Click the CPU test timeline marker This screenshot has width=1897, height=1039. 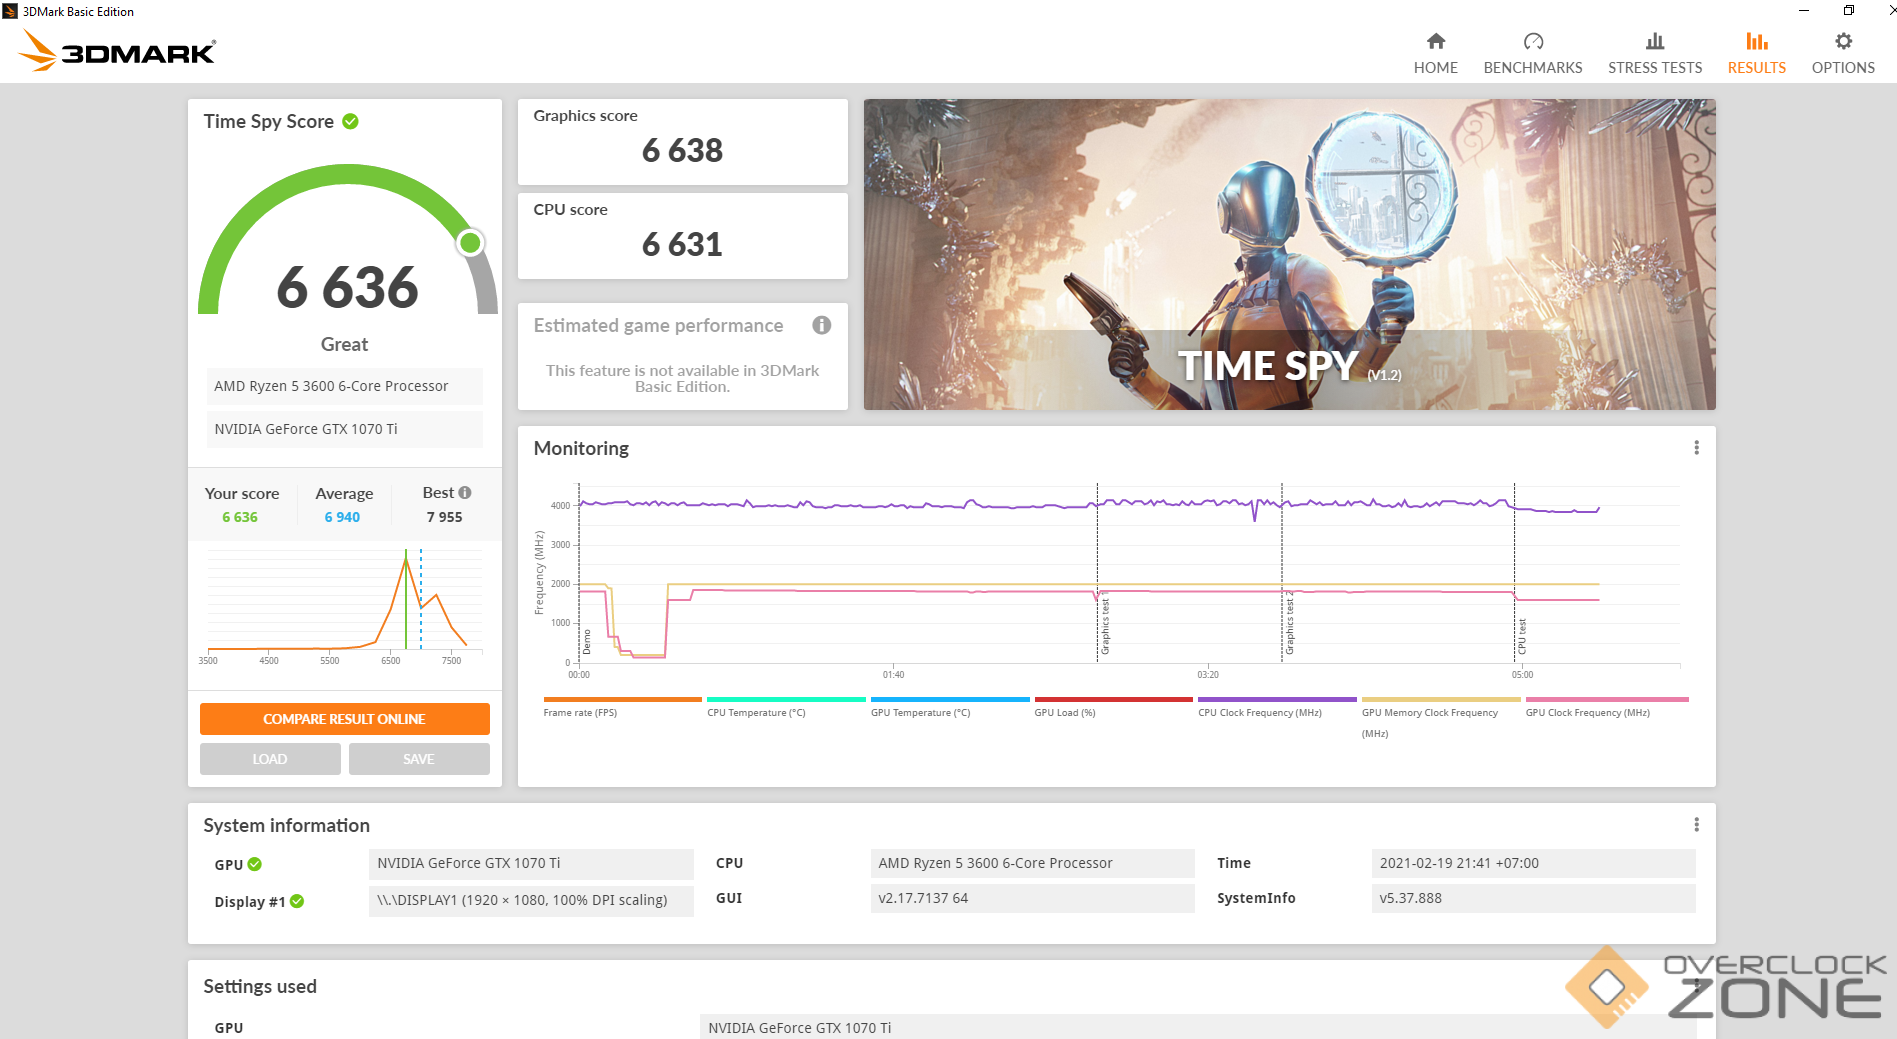[x=1521, y=636]
